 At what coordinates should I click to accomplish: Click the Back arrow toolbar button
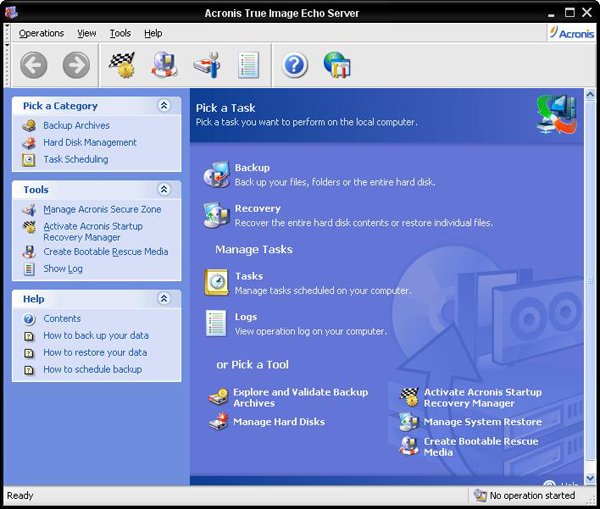click(x=34, y=65)
